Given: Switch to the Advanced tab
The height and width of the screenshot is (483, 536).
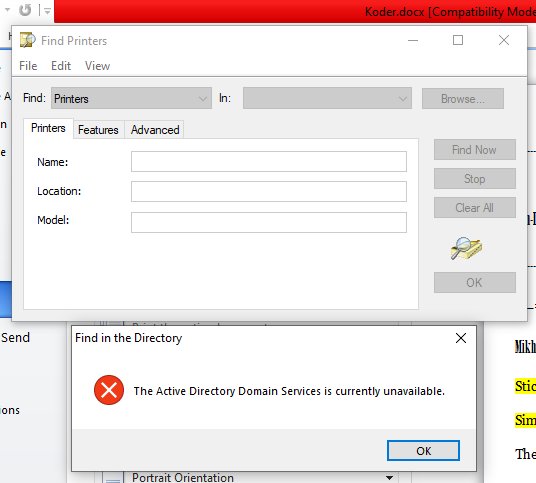Looking at the screenshot, I should click(155, 130).
